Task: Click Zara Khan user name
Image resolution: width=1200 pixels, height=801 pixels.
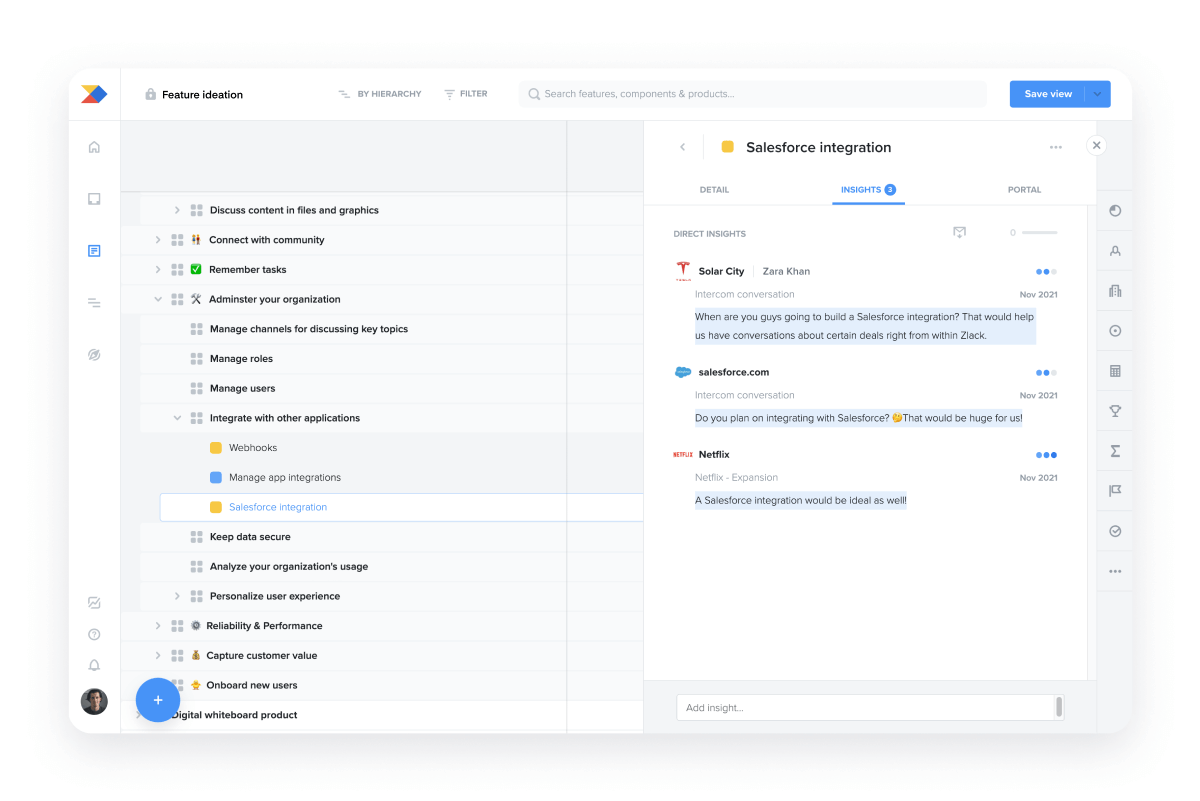Action: 786,271
